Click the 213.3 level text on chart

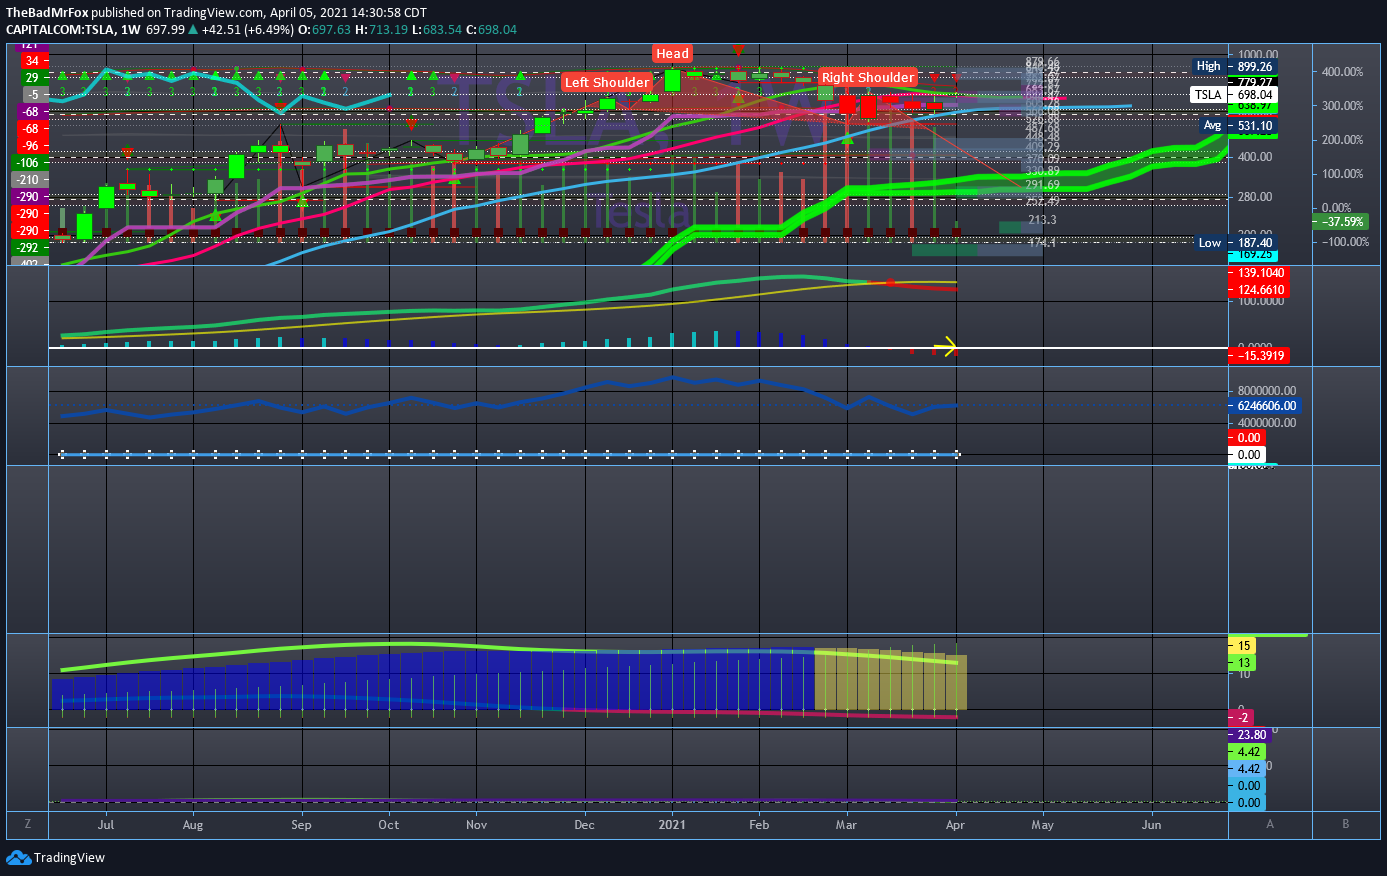pos(1042,220)
